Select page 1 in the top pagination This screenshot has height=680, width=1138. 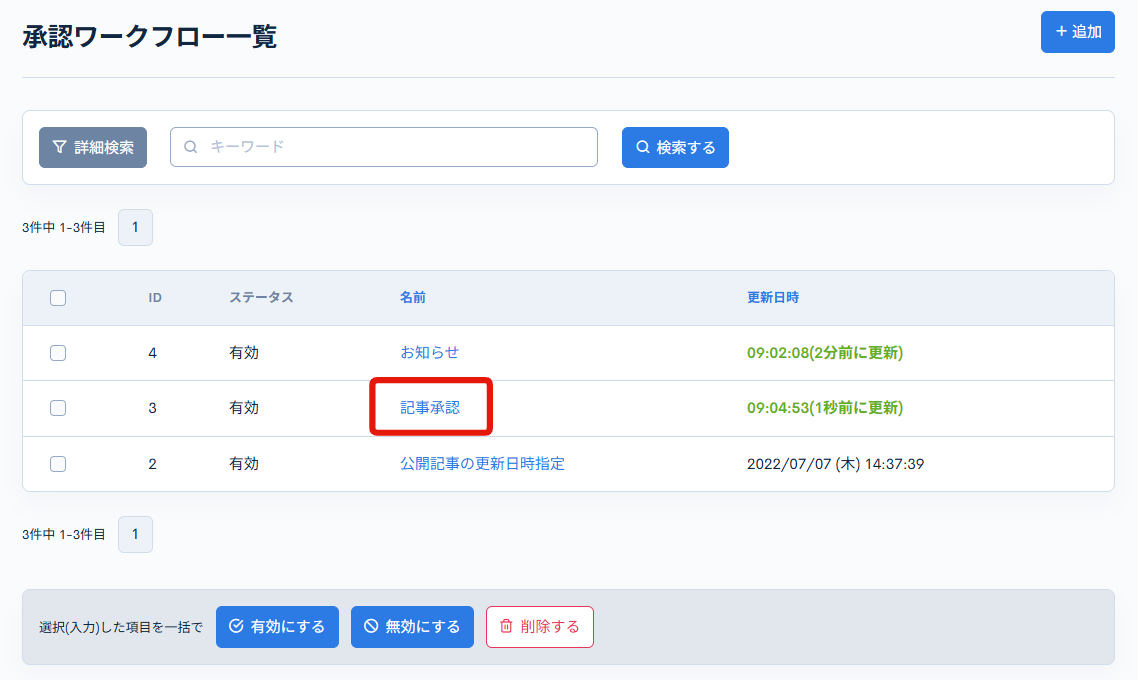point(135,227)
